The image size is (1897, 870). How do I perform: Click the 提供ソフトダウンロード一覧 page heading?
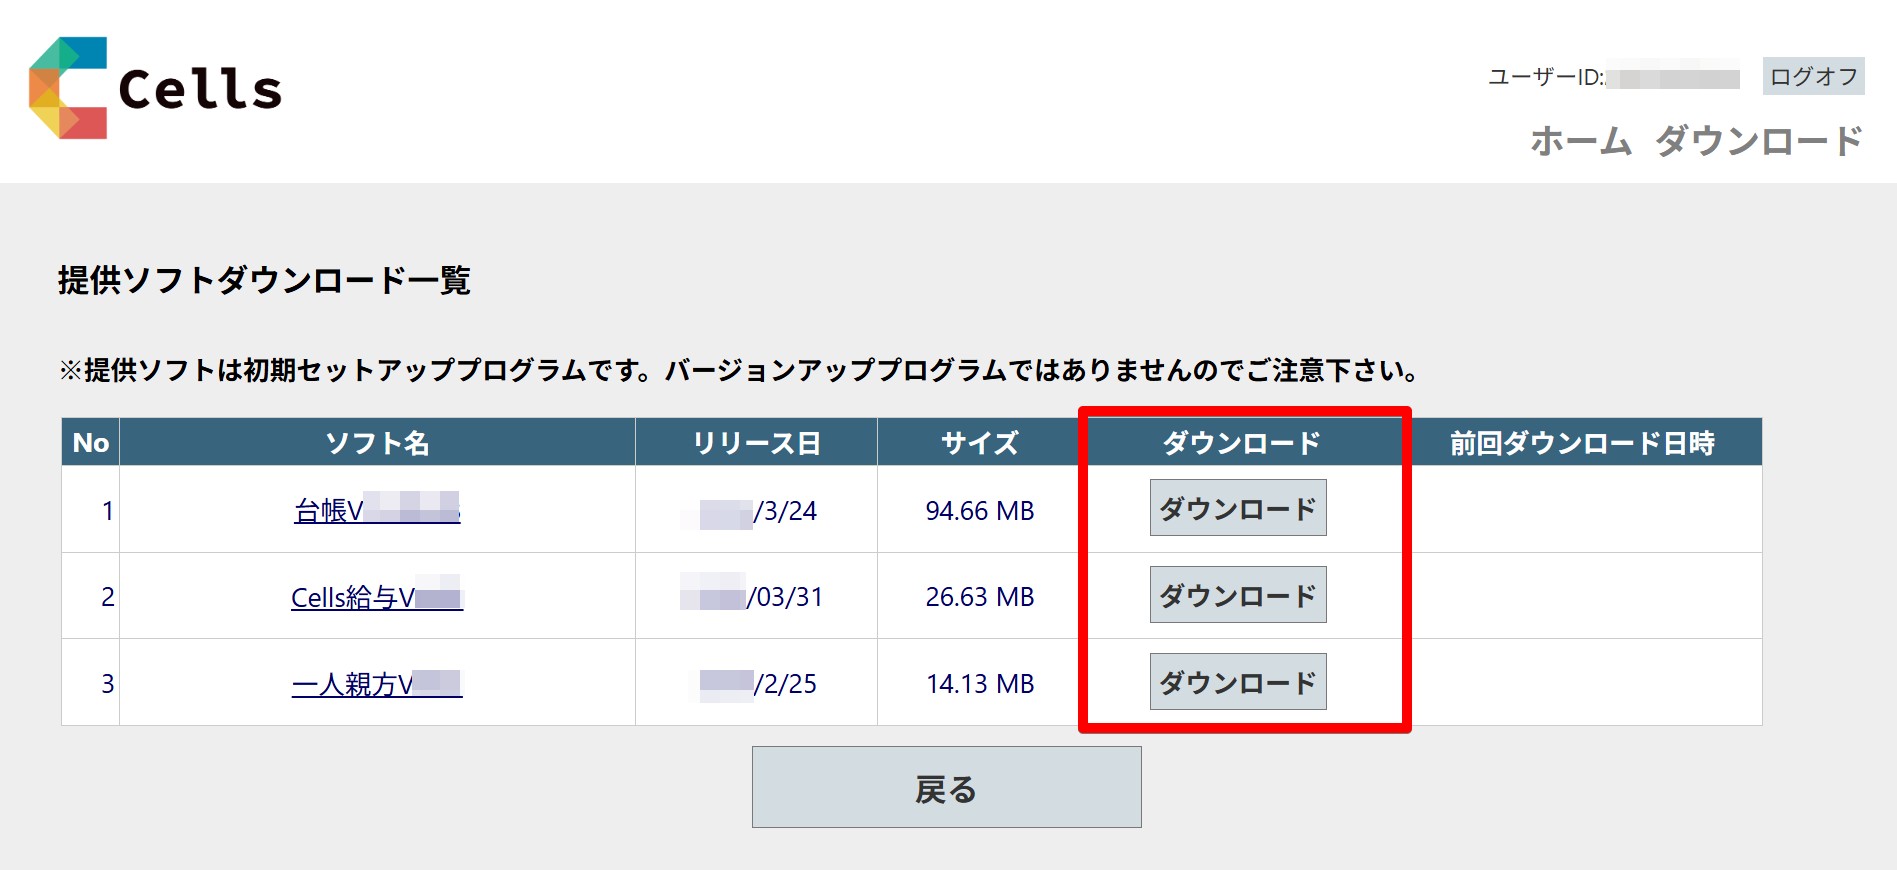264,280
